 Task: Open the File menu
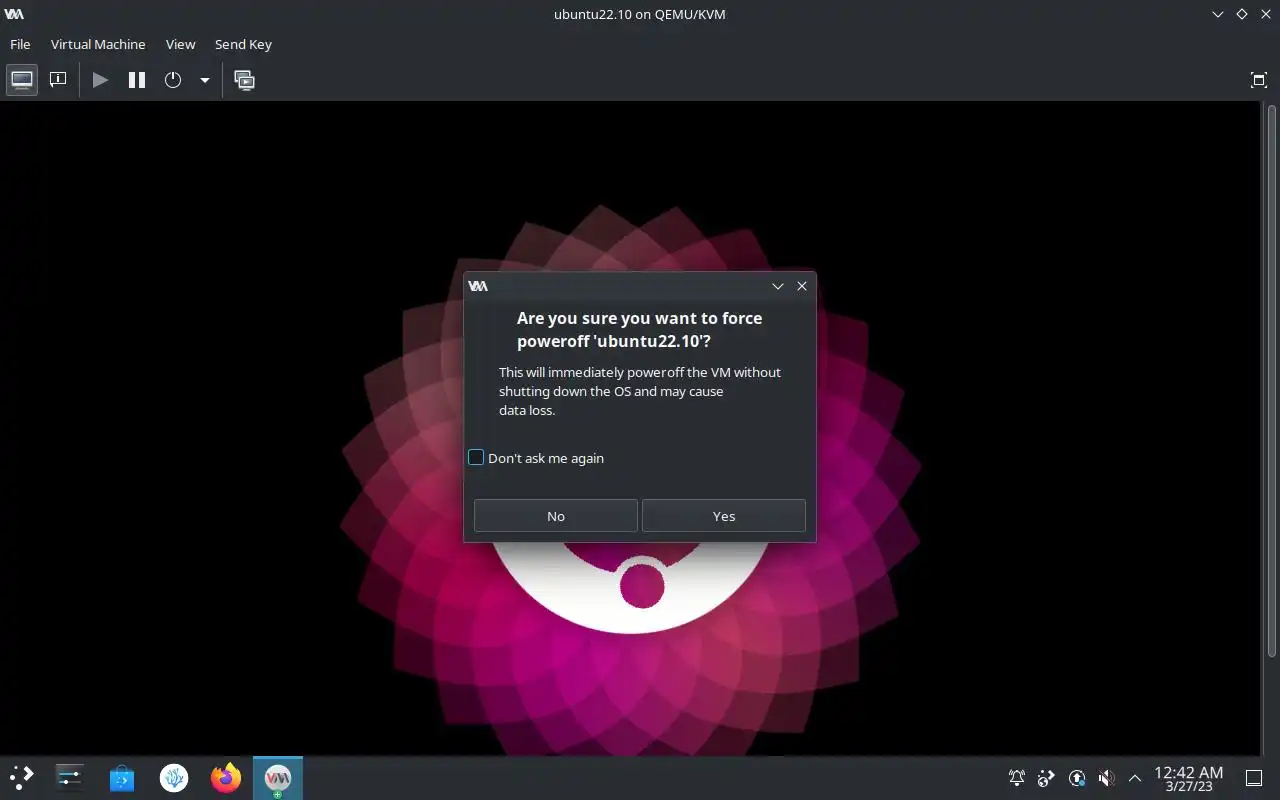coord(20,44)
